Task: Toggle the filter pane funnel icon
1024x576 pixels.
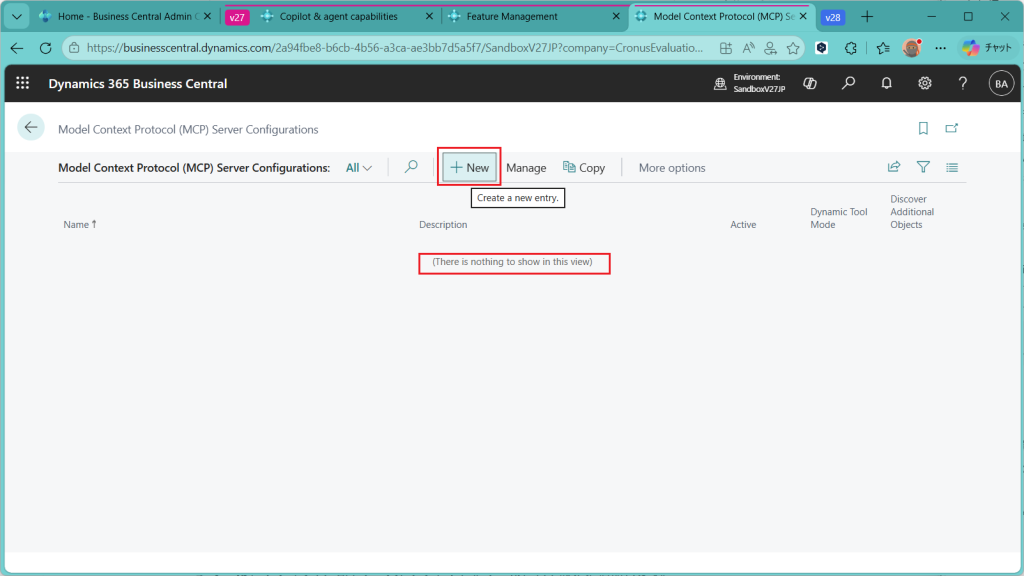Action: pos(923,167)
